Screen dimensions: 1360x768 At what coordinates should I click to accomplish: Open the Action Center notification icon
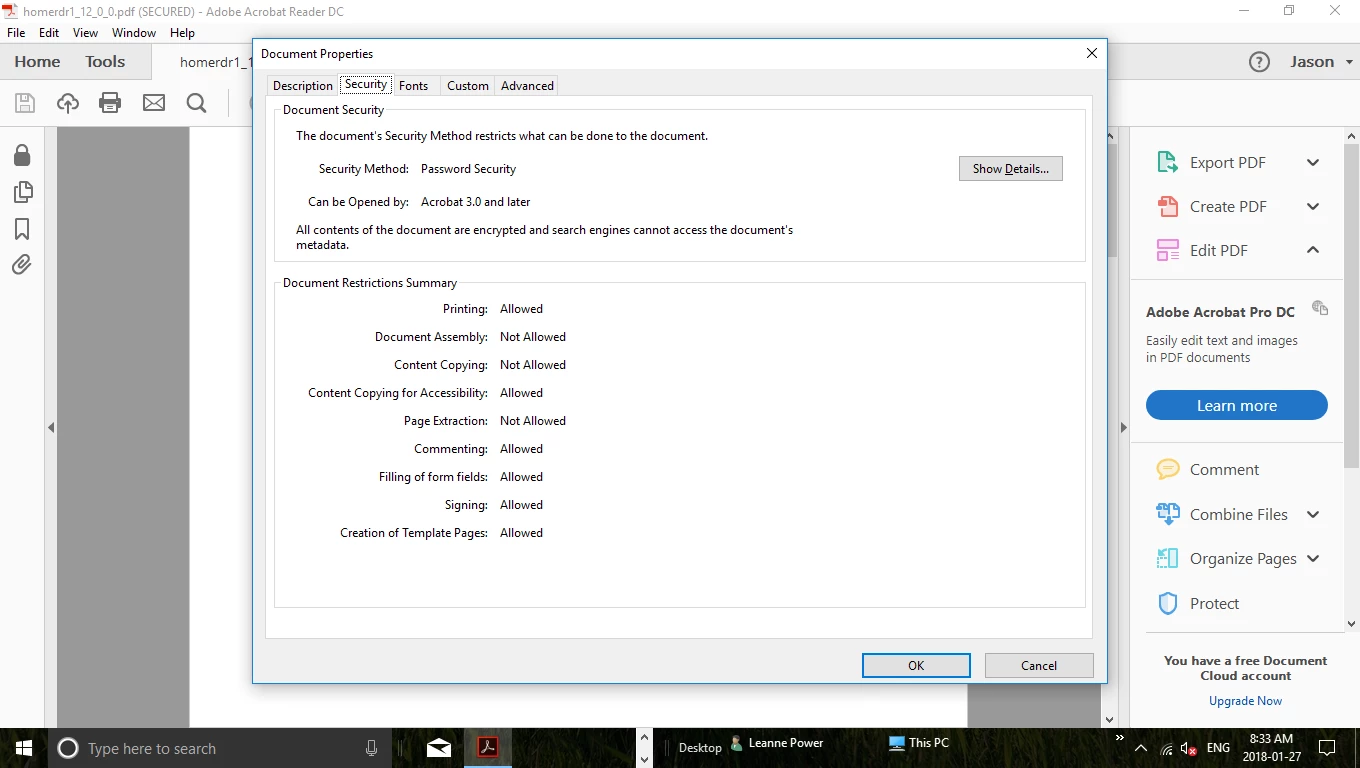tap(1327, 748)
